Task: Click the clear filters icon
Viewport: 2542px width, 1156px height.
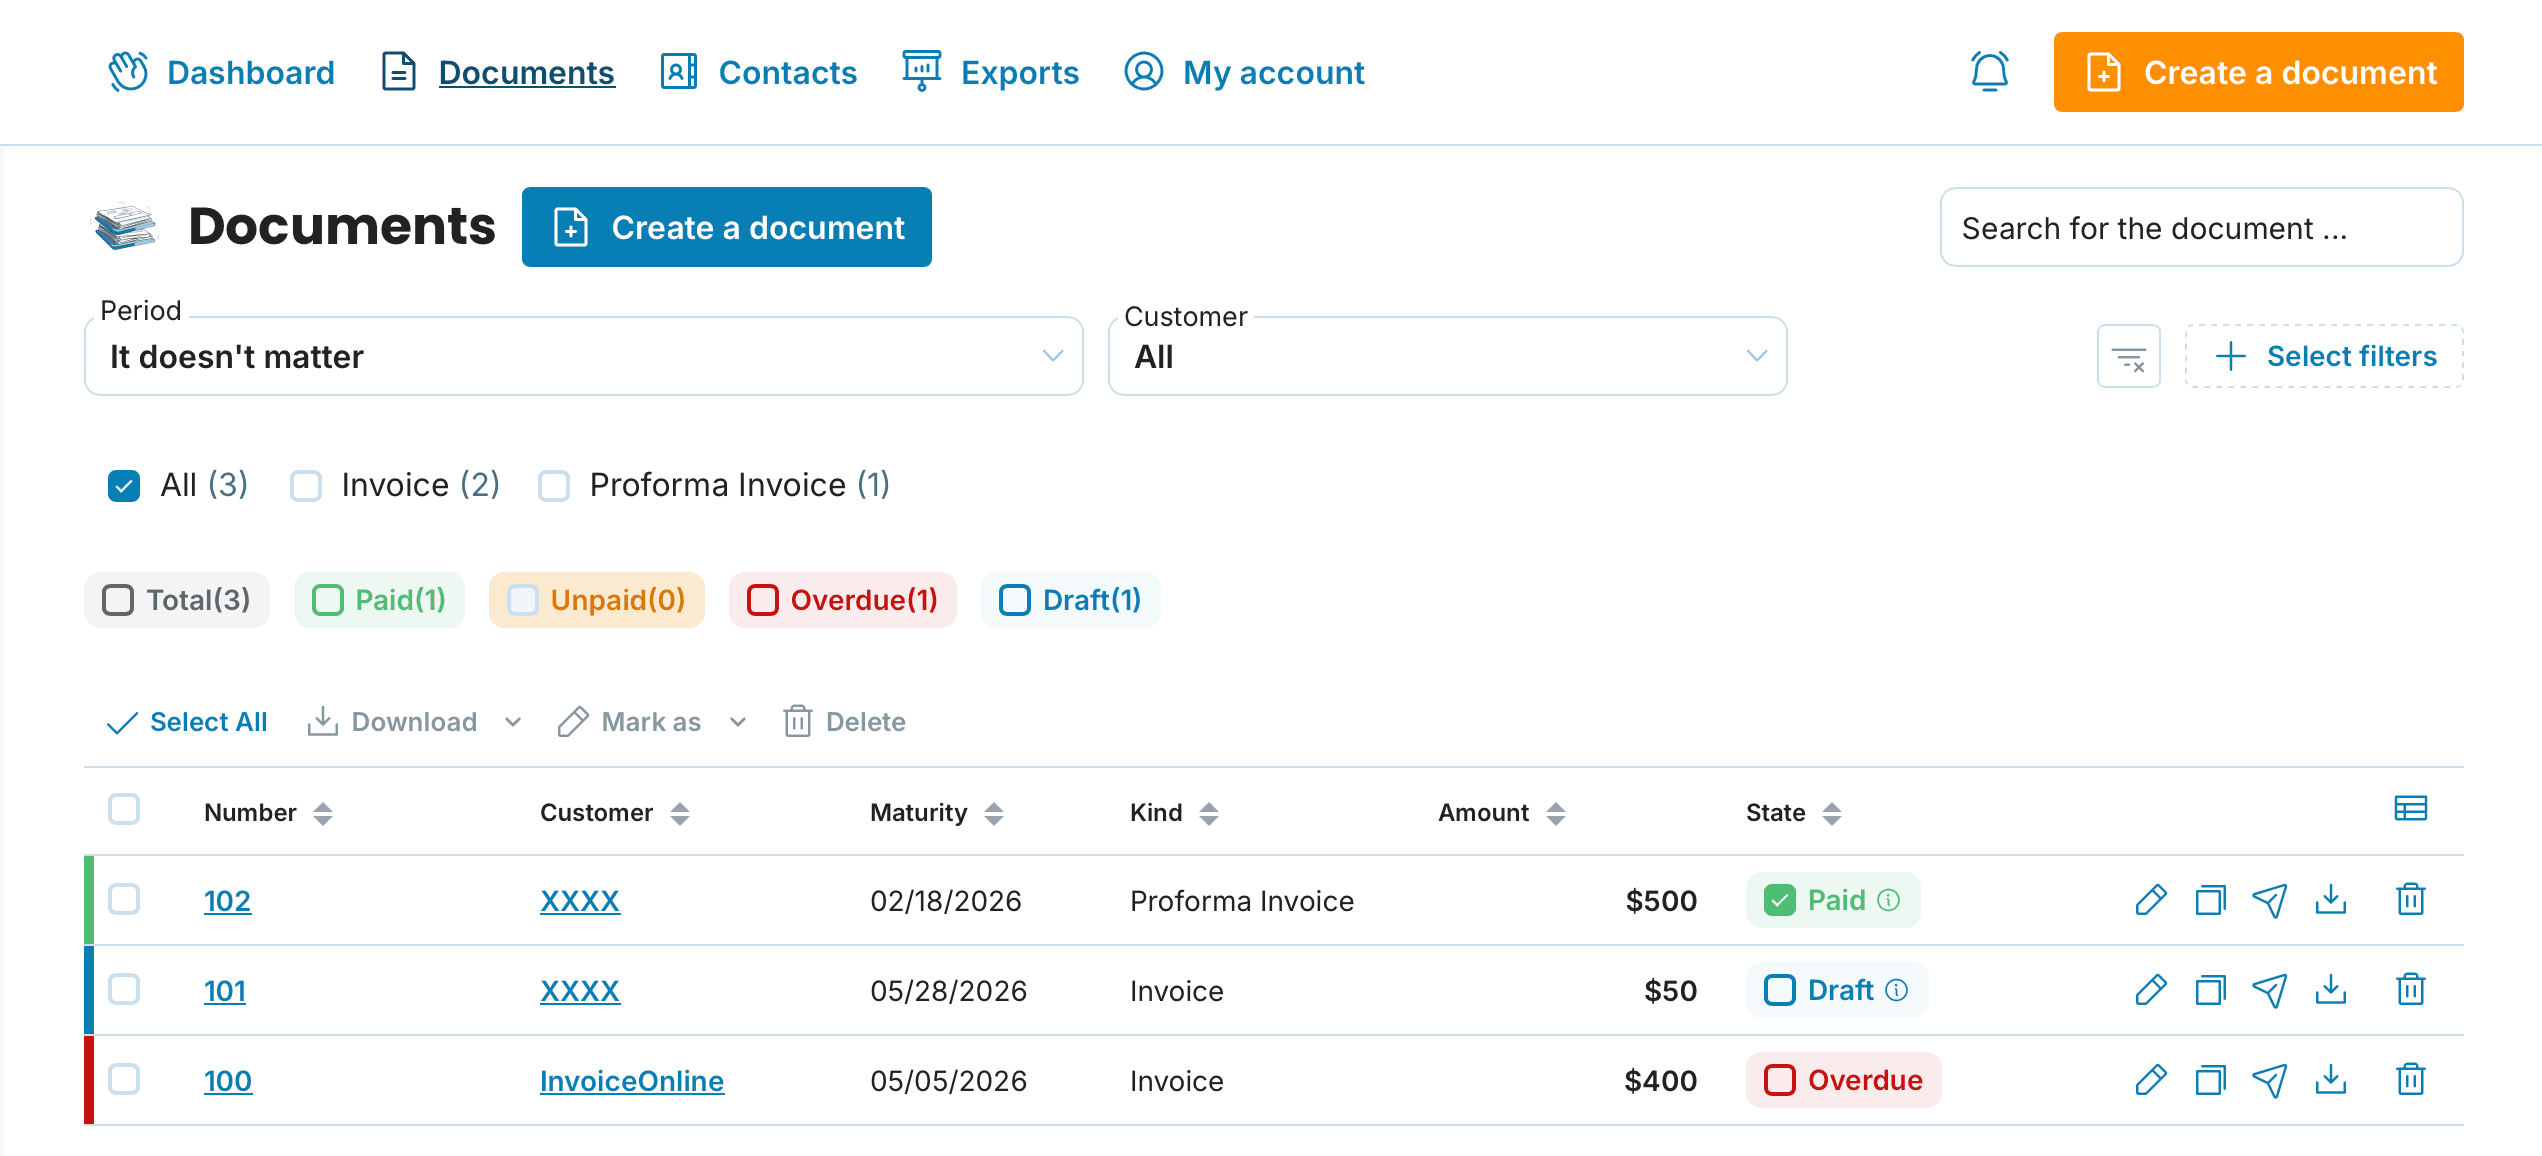Action: (x=2128, y=356)
